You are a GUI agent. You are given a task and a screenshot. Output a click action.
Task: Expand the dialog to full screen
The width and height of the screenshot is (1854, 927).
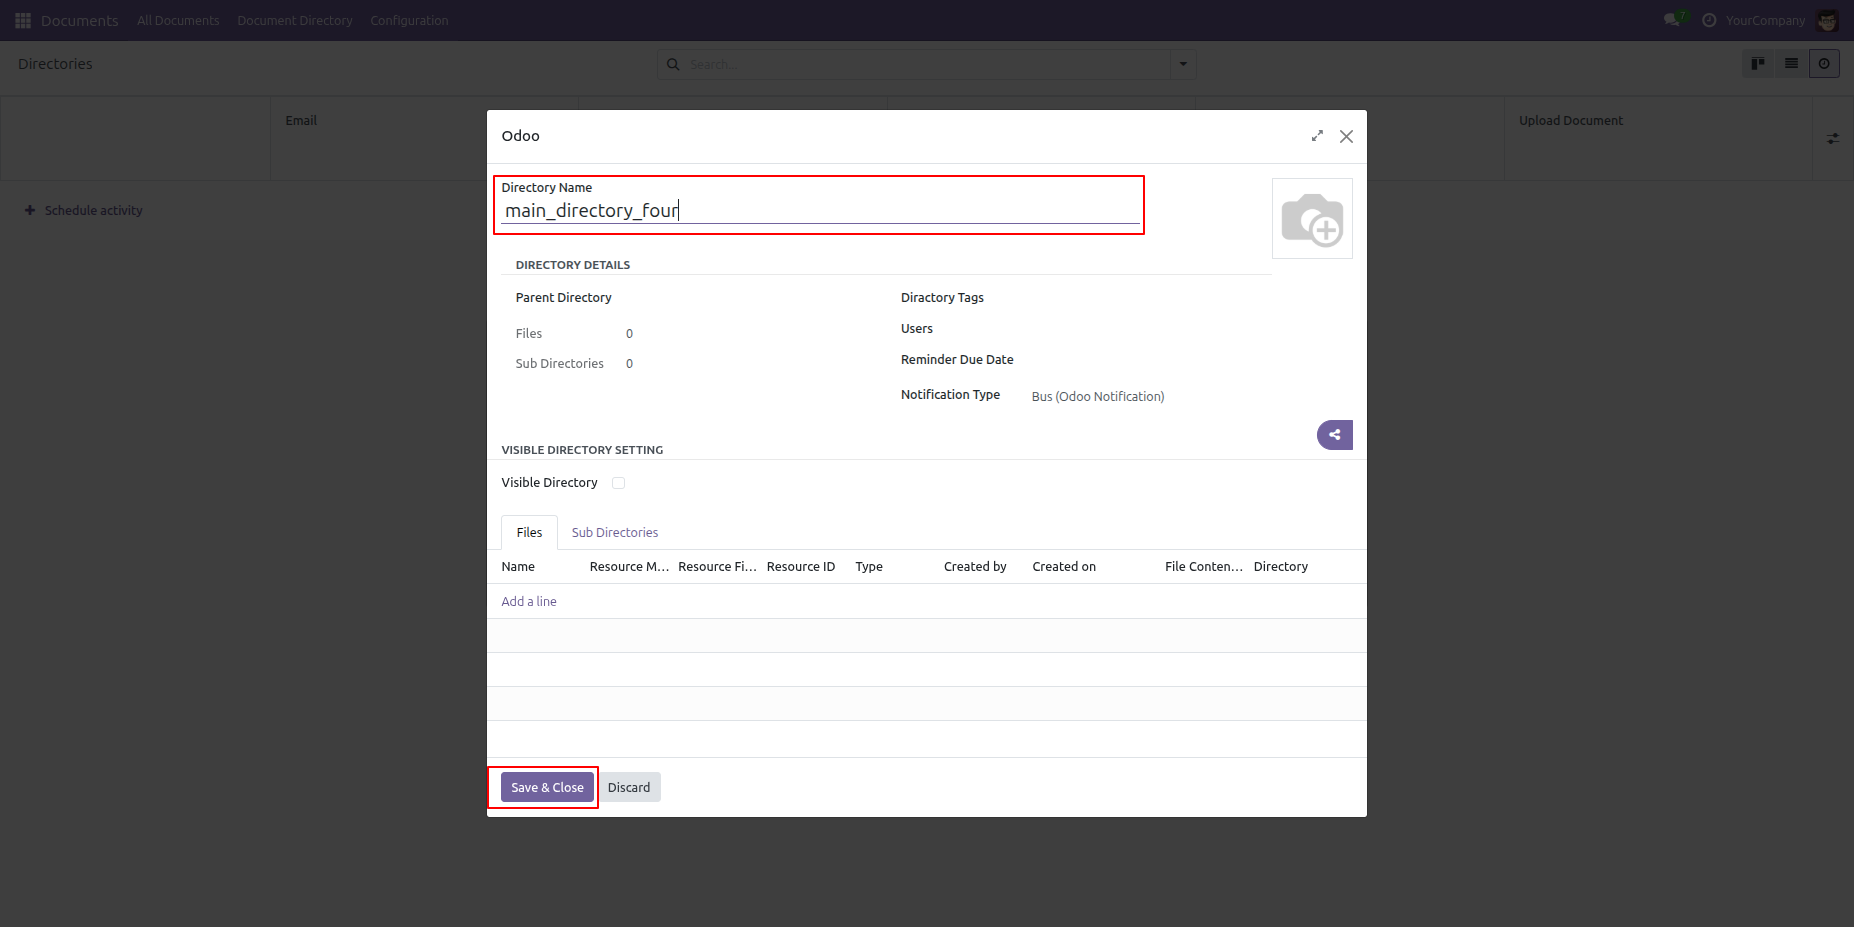pyautogui.click(x=1317, y=136)
